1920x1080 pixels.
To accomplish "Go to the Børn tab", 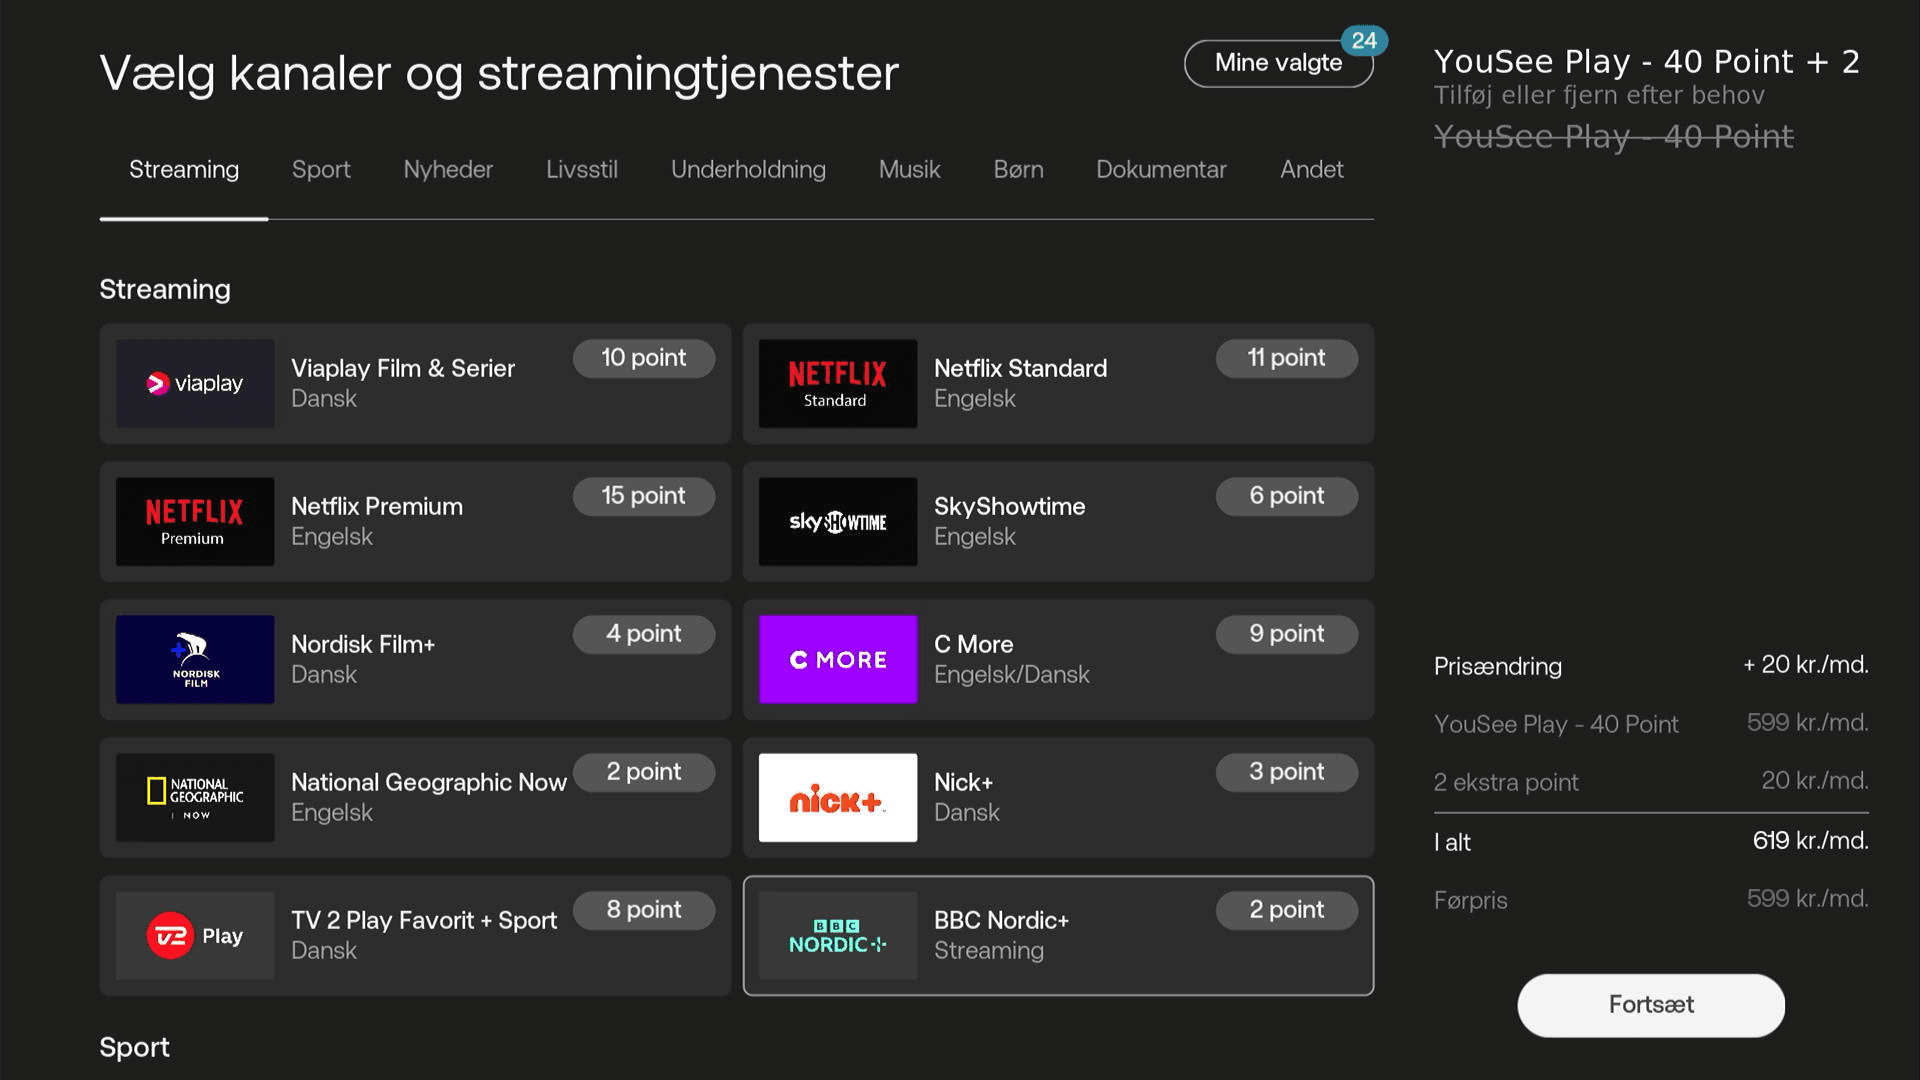I will click(1018, 170).
